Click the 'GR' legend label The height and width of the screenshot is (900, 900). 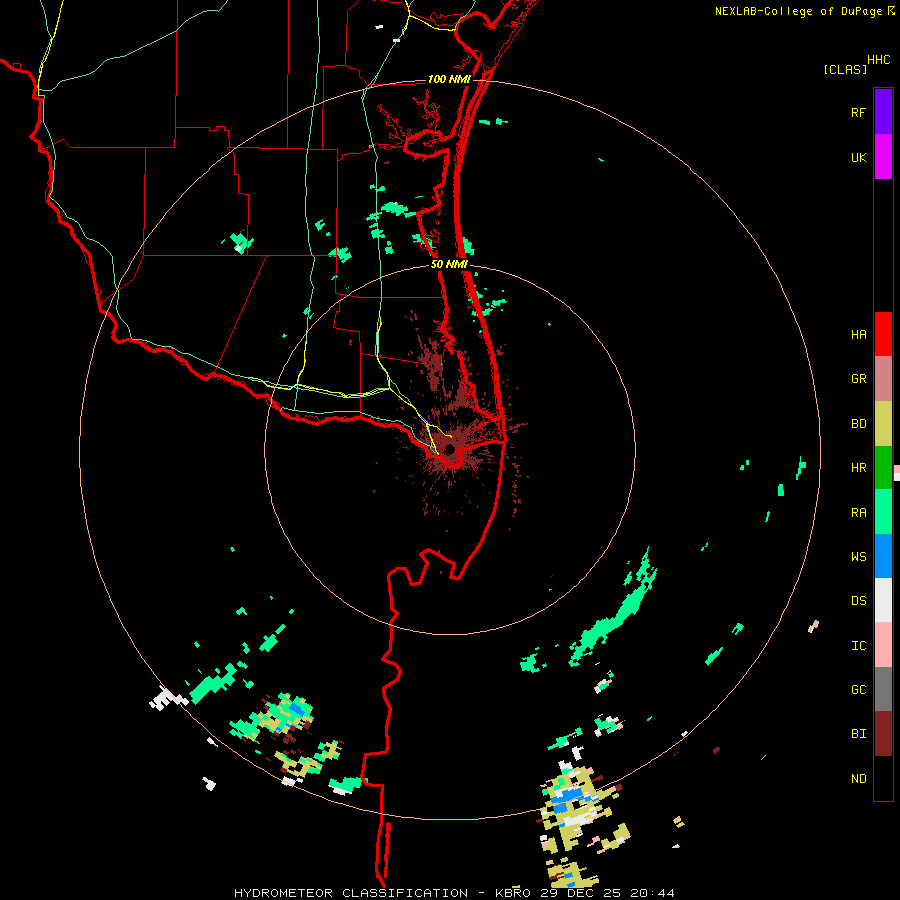coord(858,379)
